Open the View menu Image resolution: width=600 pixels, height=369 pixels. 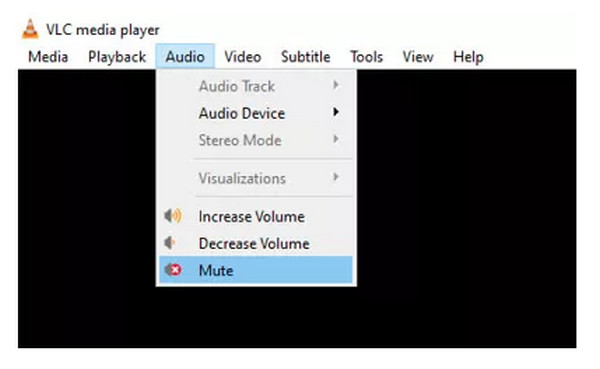(418, 57)
